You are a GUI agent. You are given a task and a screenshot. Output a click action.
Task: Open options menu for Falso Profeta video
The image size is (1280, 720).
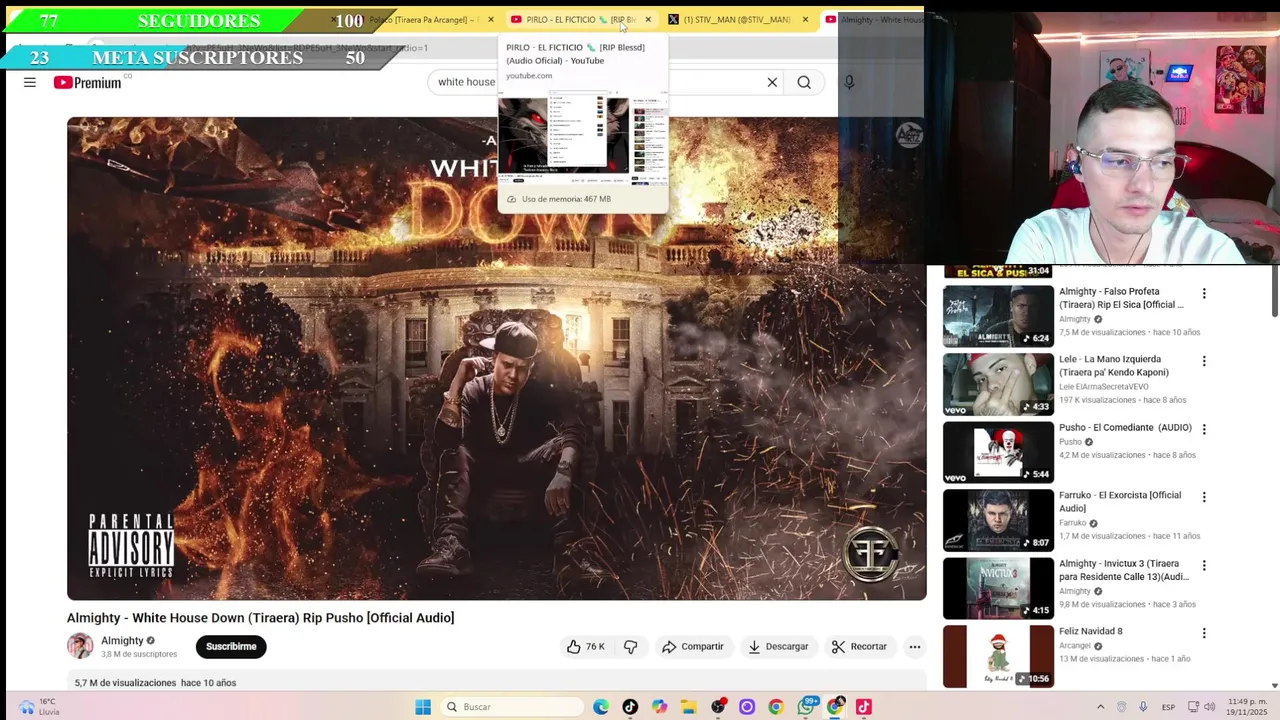click(1204, 293)
